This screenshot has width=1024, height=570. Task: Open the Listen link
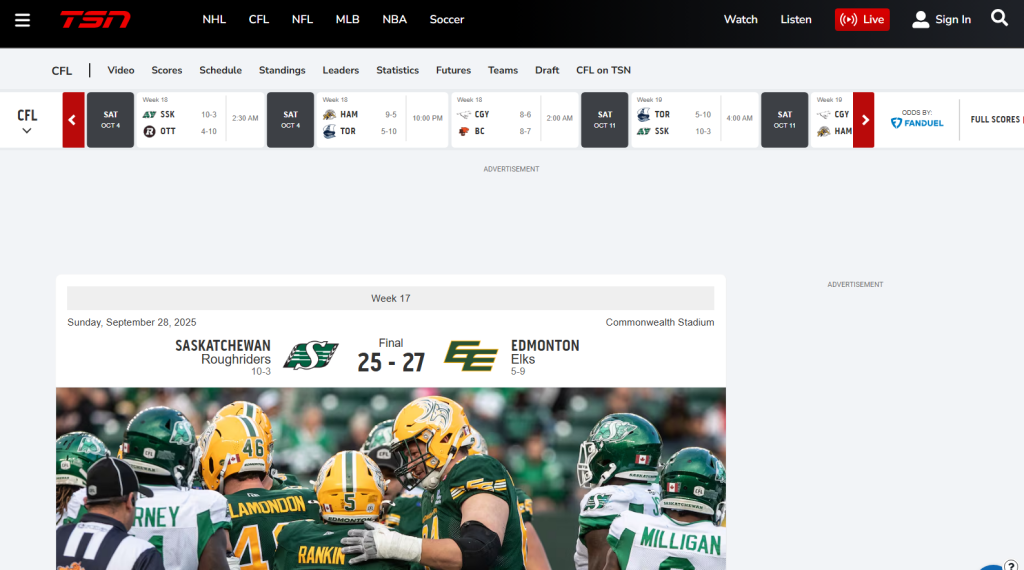(796, 20)
